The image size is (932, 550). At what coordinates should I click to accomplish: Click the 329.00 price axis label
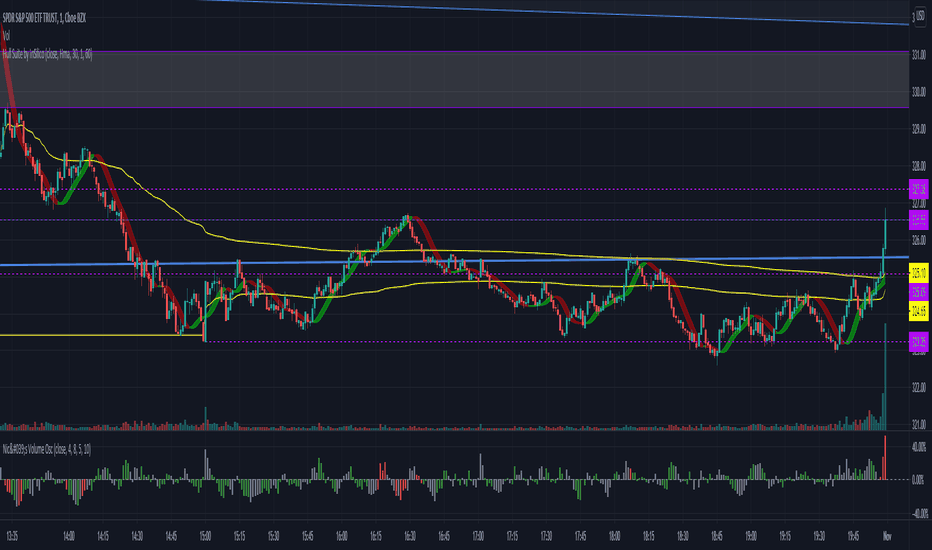pyautogui.click(x=919, y=129)
